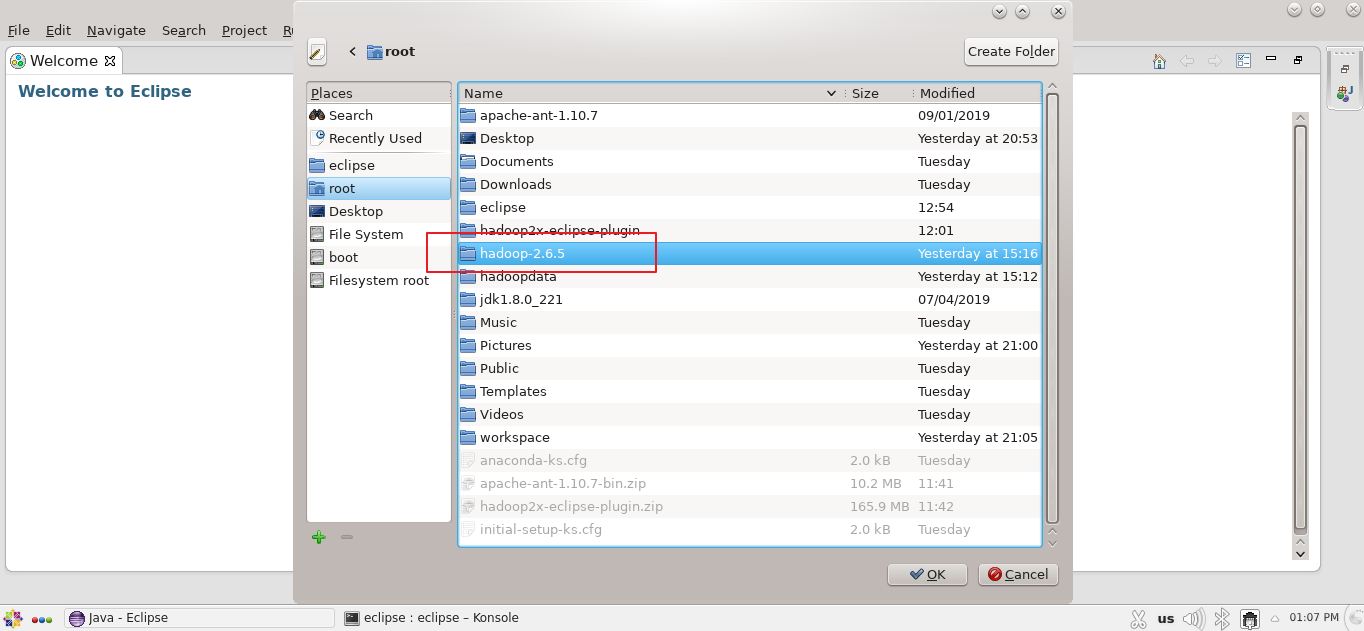Select the jdk1.8.0_221 folder
The image size is (1364, 631).
pos(750,299)
